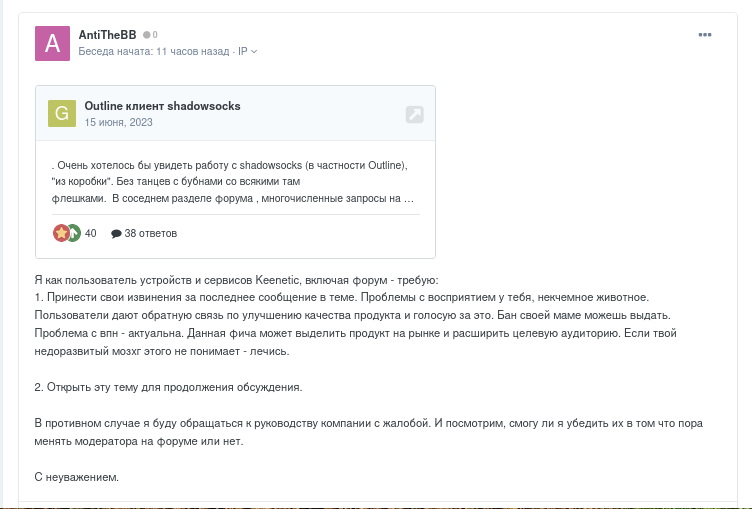Open "Outline клиент shadowsocks" topic title
752x509 pixels.
pos(163,106)
